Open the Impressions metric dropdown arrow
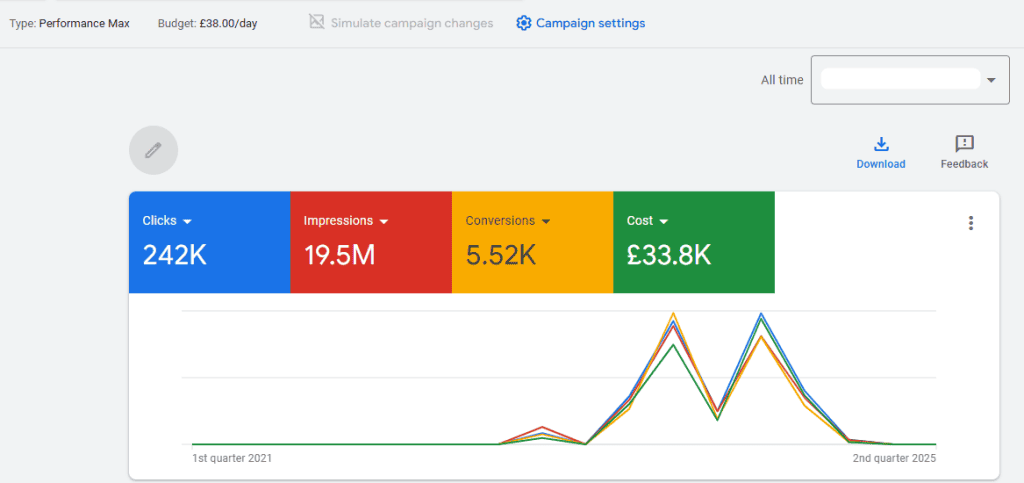 pyautogui.click(x=383, y=221)
